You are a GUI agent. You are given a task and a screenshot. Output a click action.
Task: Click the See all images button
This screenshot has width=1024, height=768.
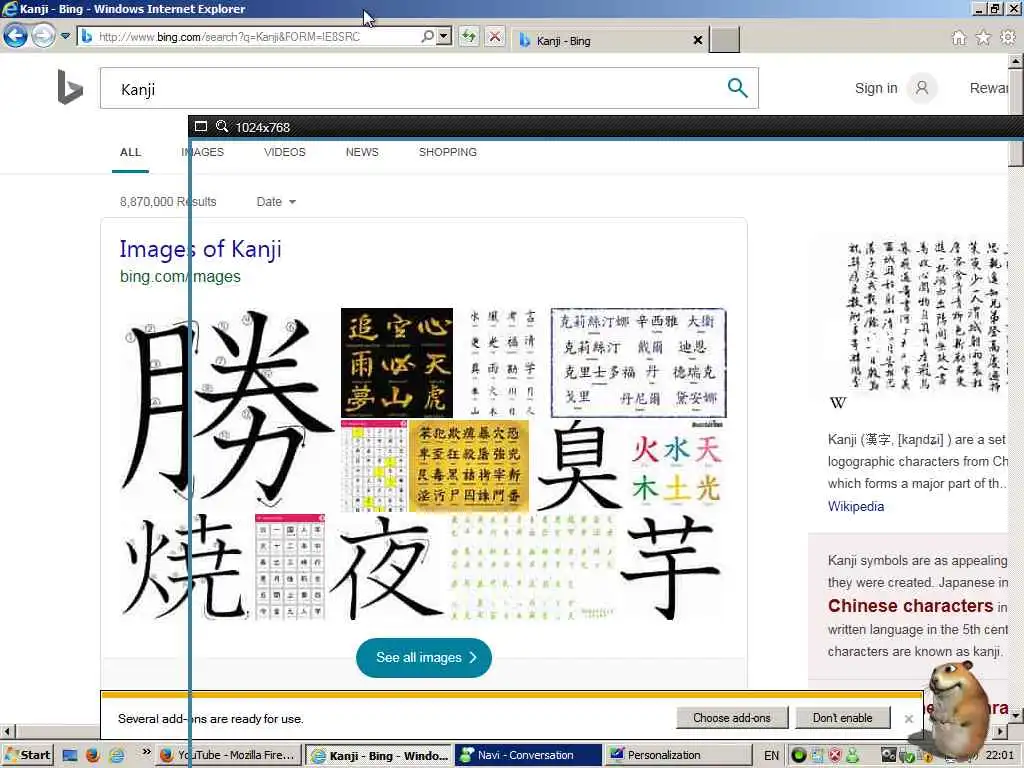pyautogui.click(x=424, y=658)
